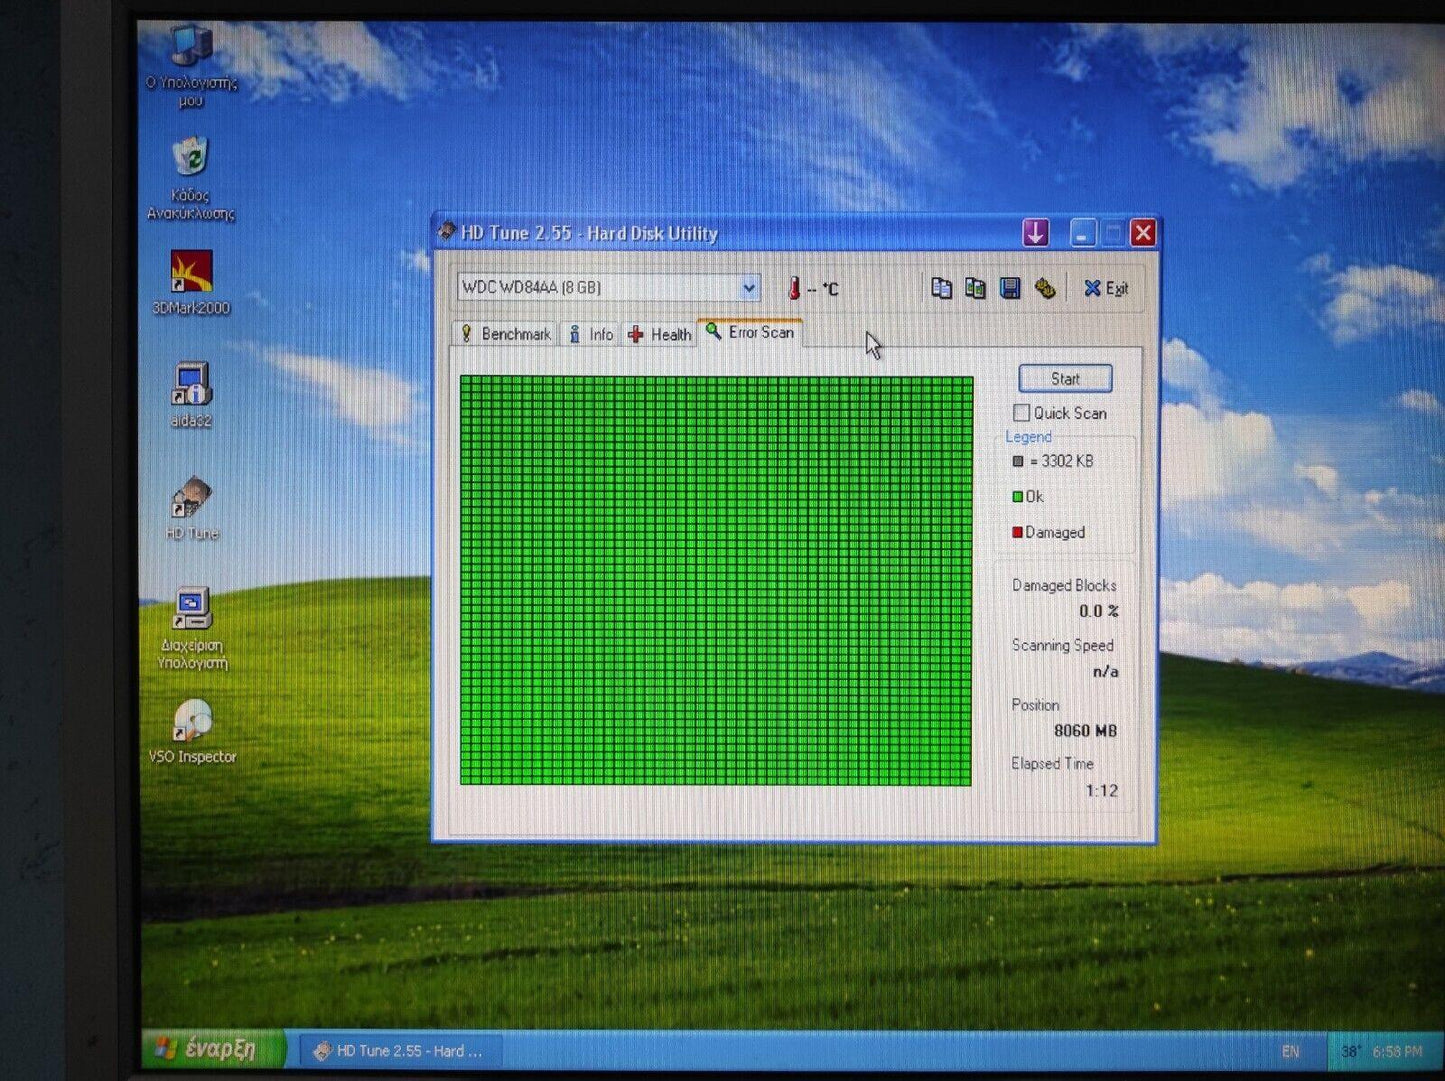Image resolution: width=1445 pixels, height=1081 pixels.
Task: Click the copy screenshot to clipboard icon
Action: [975, 288]
